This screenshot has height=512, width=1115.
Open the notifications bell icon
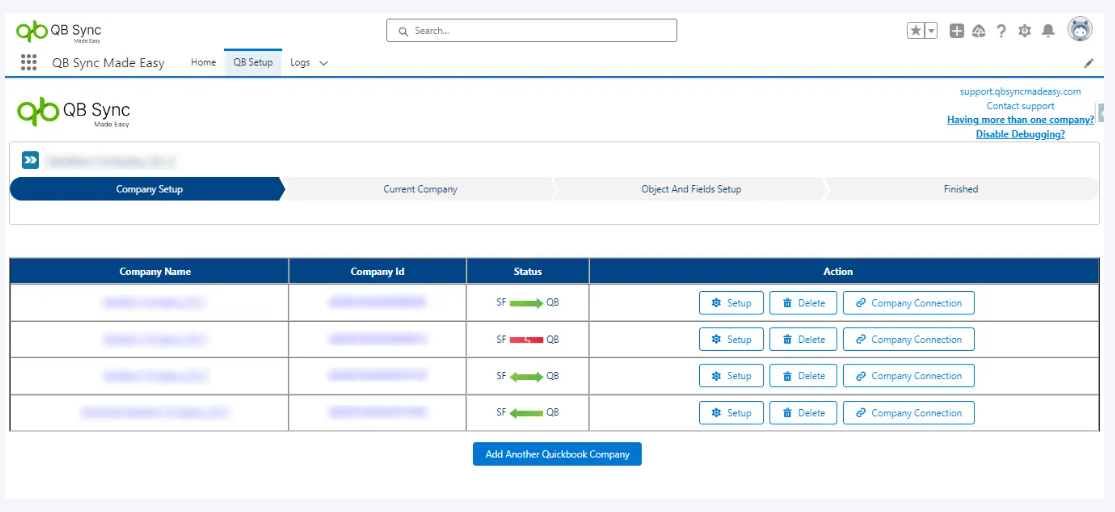coord(1048,31)
